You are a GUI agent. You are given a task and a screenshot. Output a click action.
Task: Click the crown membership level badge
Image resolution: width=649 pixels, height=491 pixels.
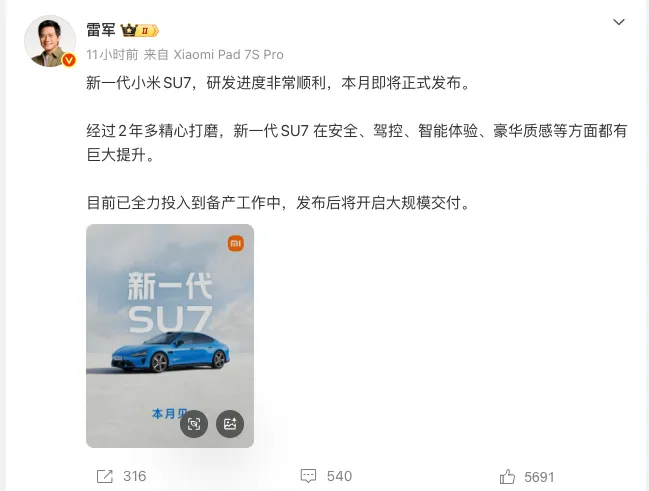pyautogui.click(x=139, y=31)
